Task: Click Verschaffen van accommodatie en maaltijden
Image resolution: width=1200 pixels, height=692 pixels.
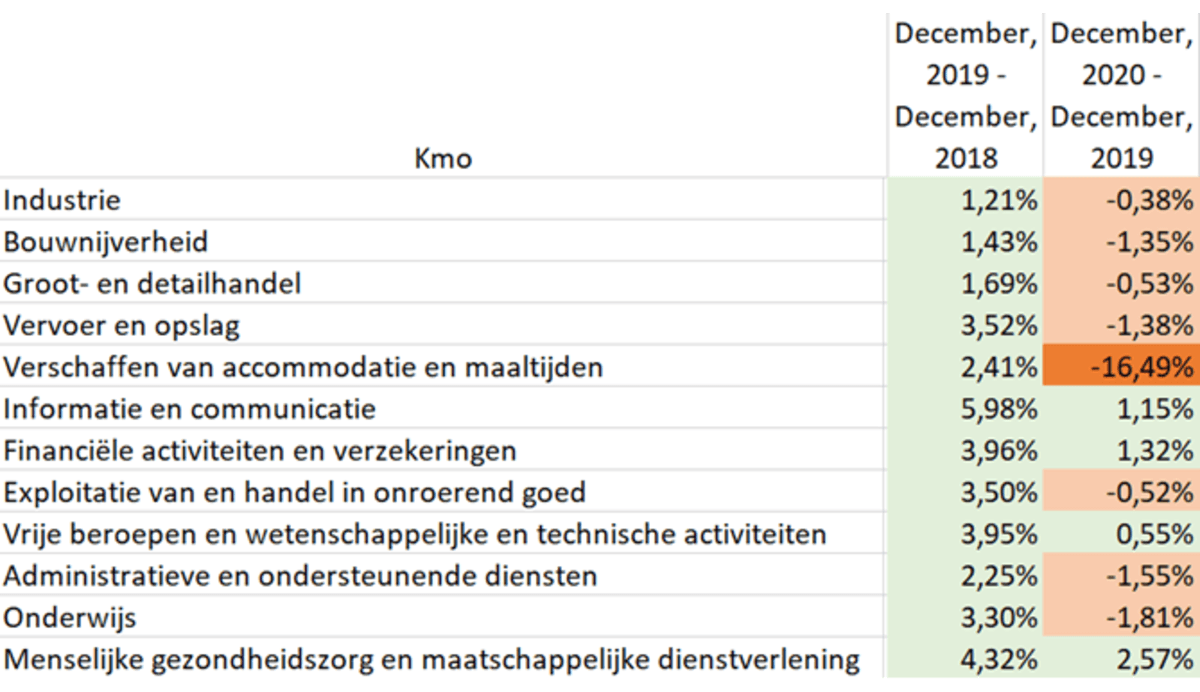Action: coord(303,367)
